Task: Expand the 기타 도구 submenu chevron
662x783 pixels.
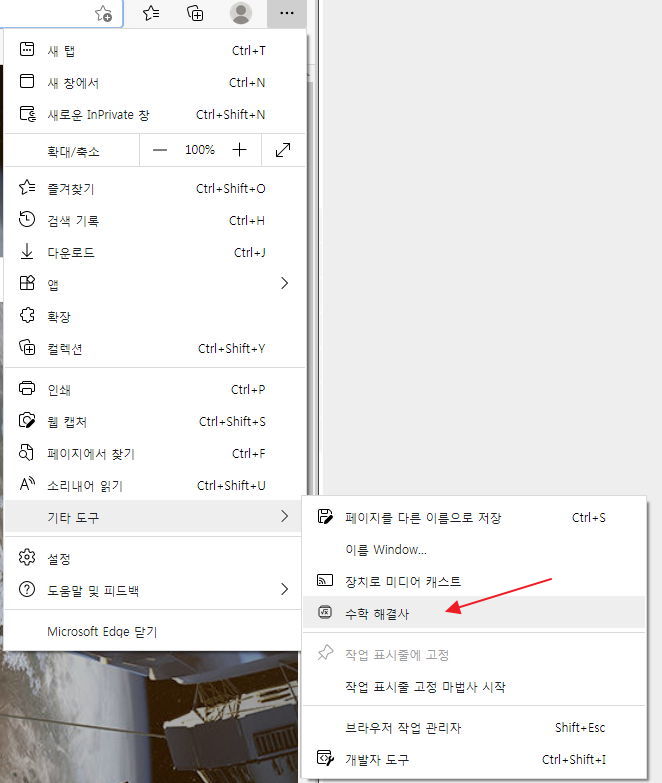Action: 285,516
